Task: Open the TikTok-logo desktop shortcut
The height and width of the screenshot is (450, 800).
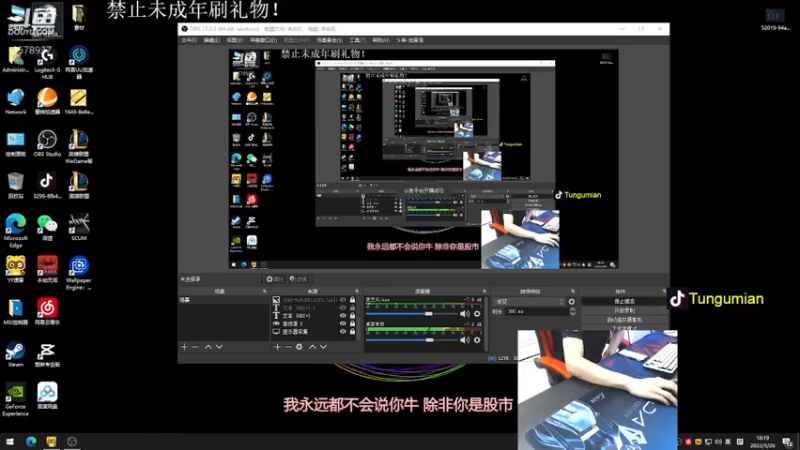Action: click(47, 185)
